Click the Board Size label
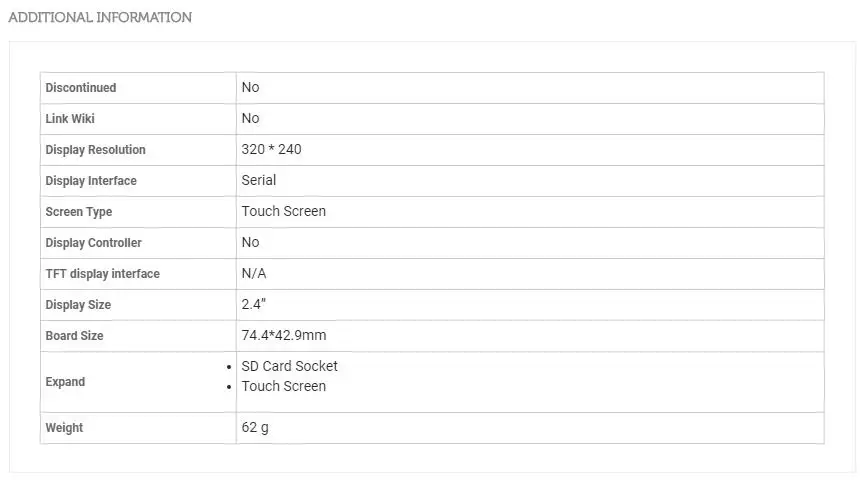Viewport: 866px width, 480px height. click(74, 336)
